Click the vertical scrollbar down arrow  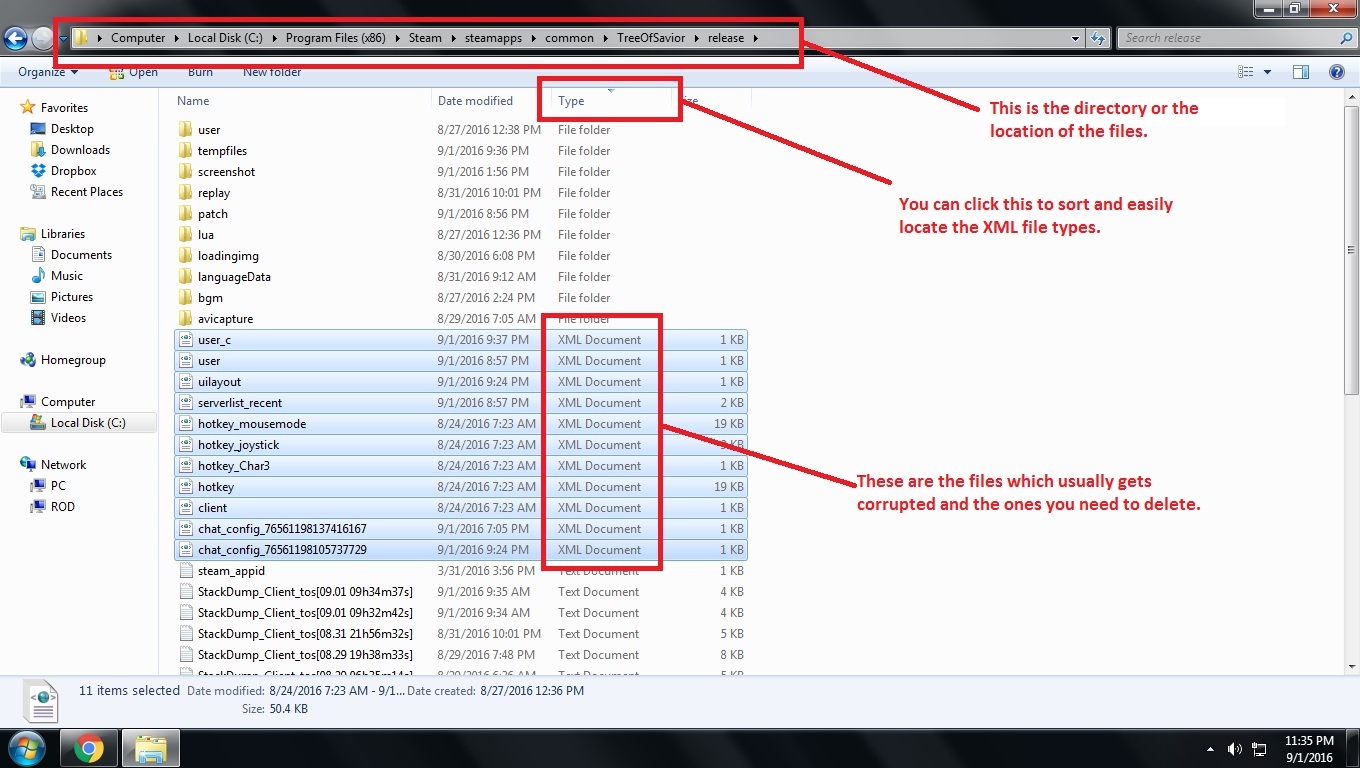pos(1351,666)
